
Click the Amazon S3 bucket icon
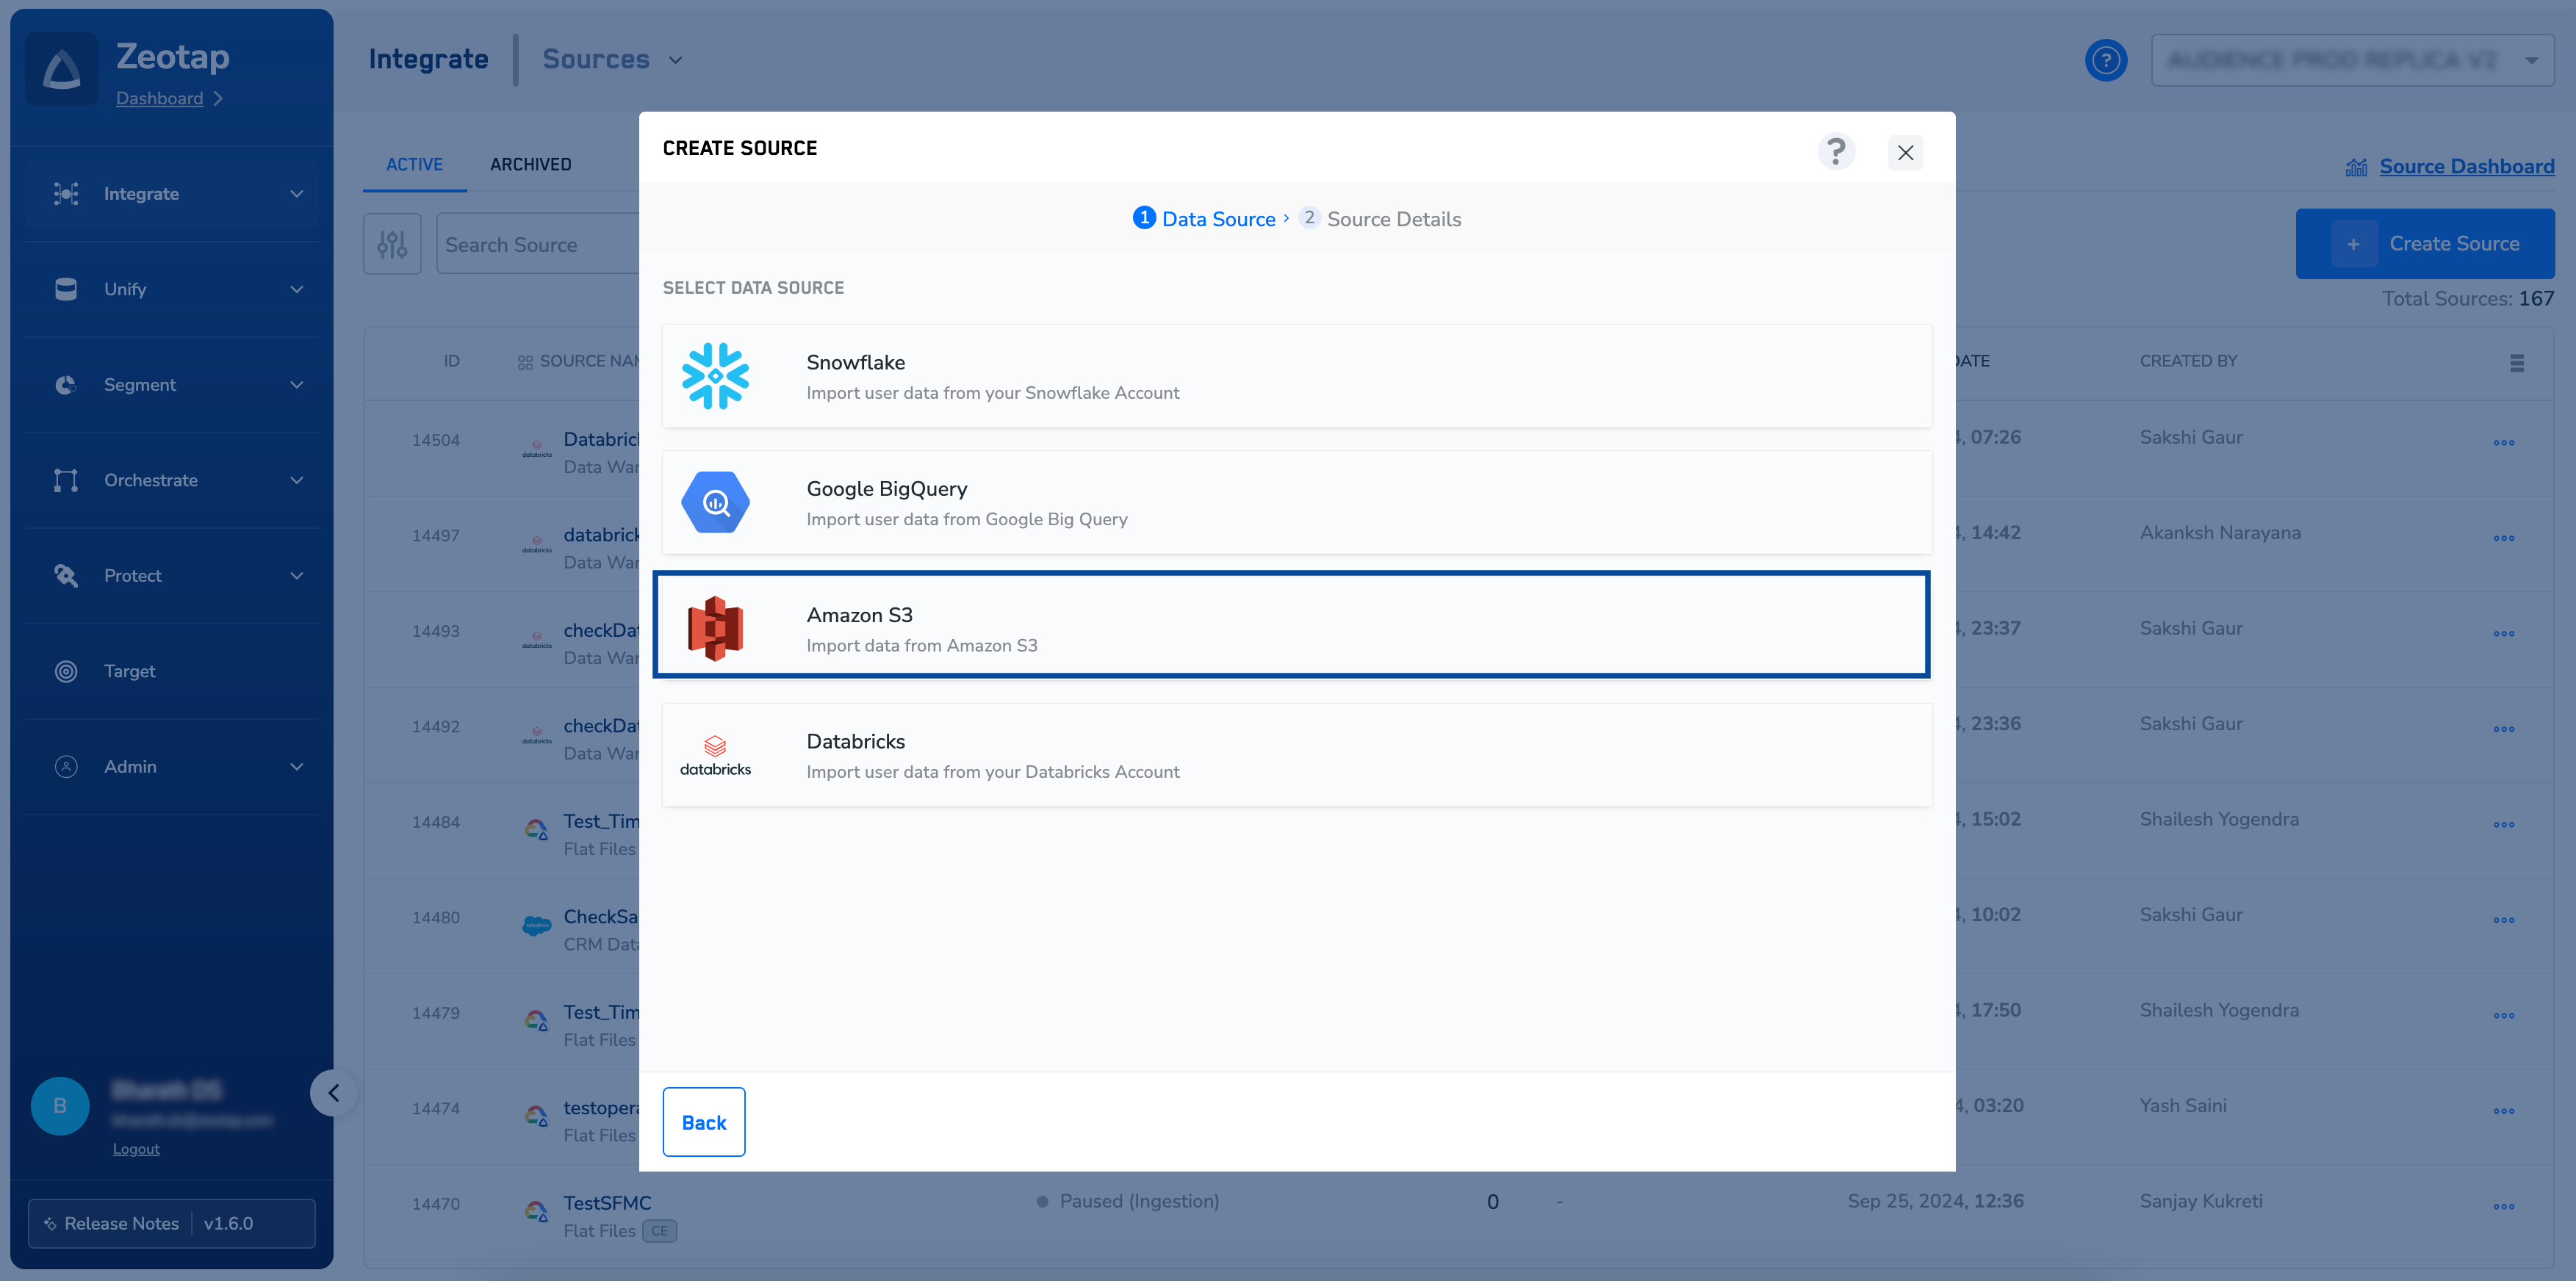[715, 628]
